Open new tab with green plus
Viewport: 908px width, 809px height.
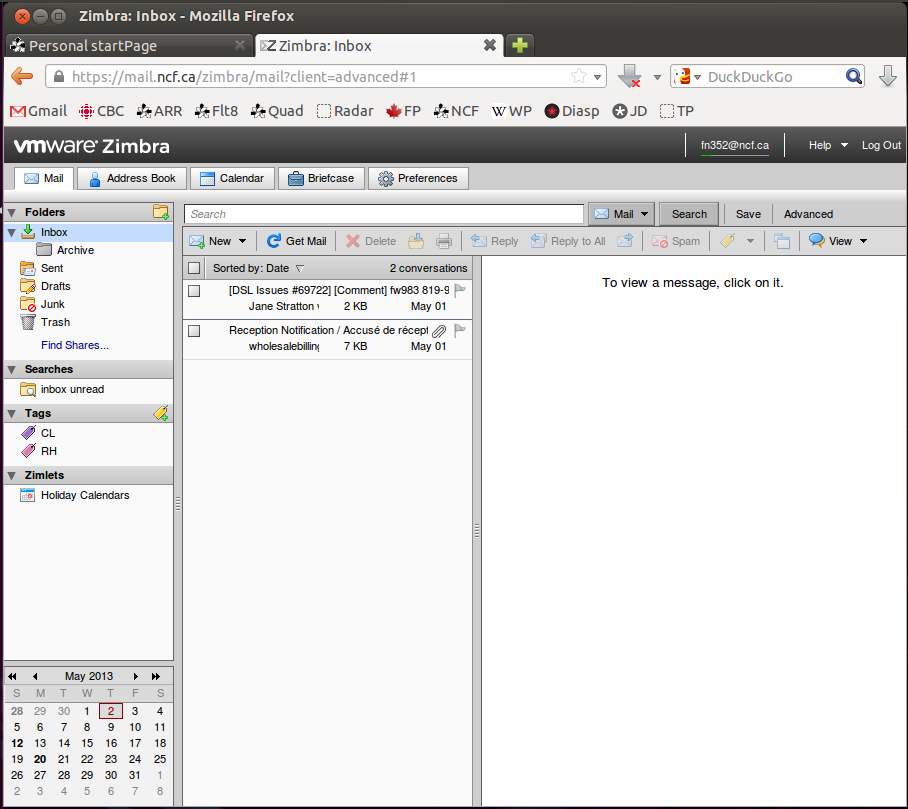[x=519, y=45]
